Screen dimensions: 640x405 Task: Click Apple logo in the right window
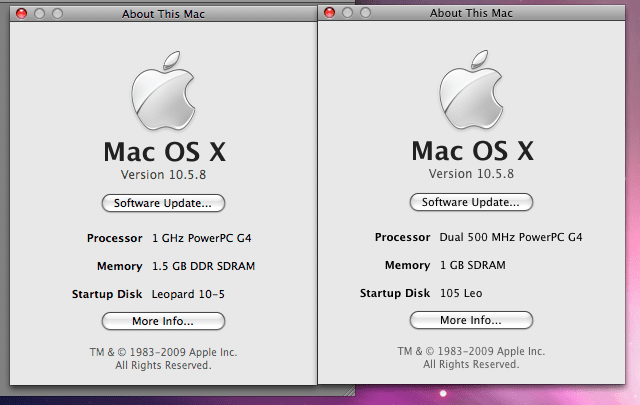[471, 90]
